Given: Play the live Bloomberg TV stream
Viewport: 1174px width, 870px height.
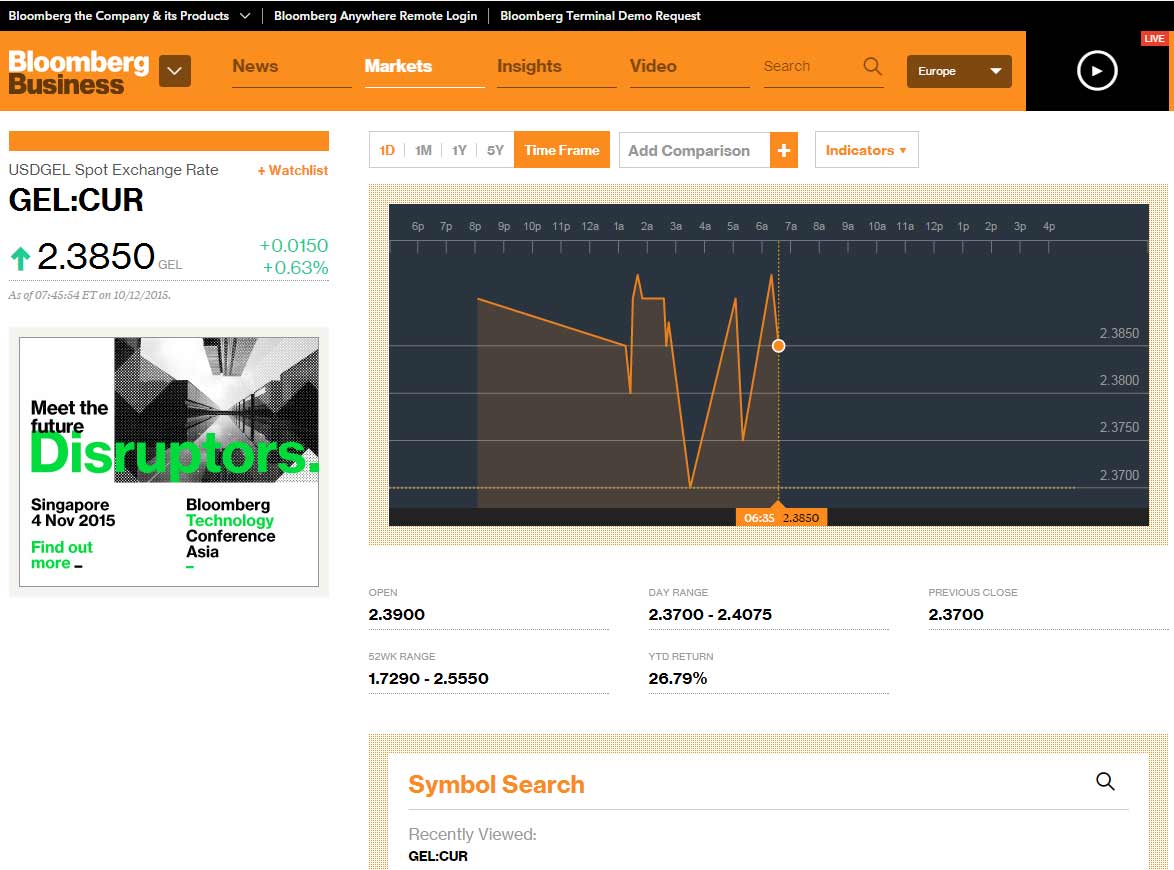Looking at the screenshot, I should [1097, 71].
